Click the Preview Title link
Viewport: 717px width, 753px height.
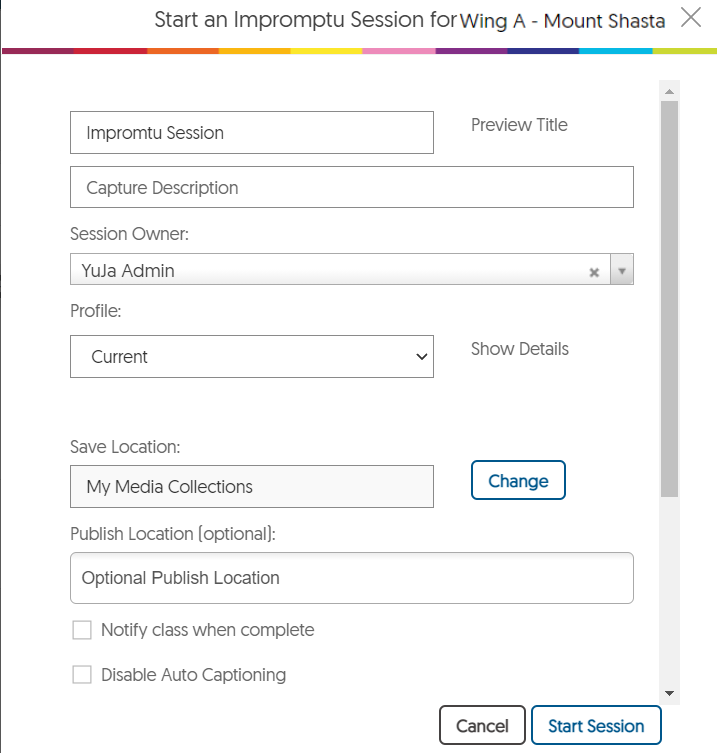pyautogui.click(x=519, y=125)
